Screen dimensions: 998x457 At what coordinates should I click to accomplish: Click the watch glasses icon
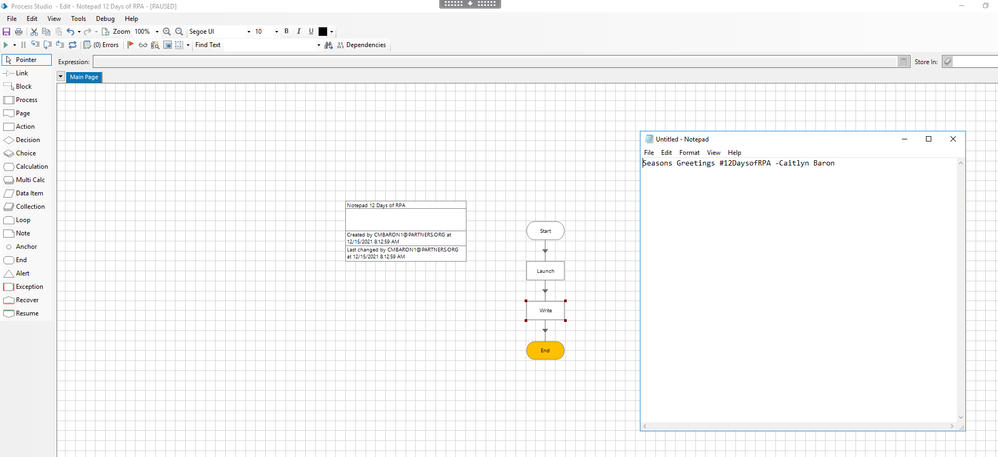143,45
